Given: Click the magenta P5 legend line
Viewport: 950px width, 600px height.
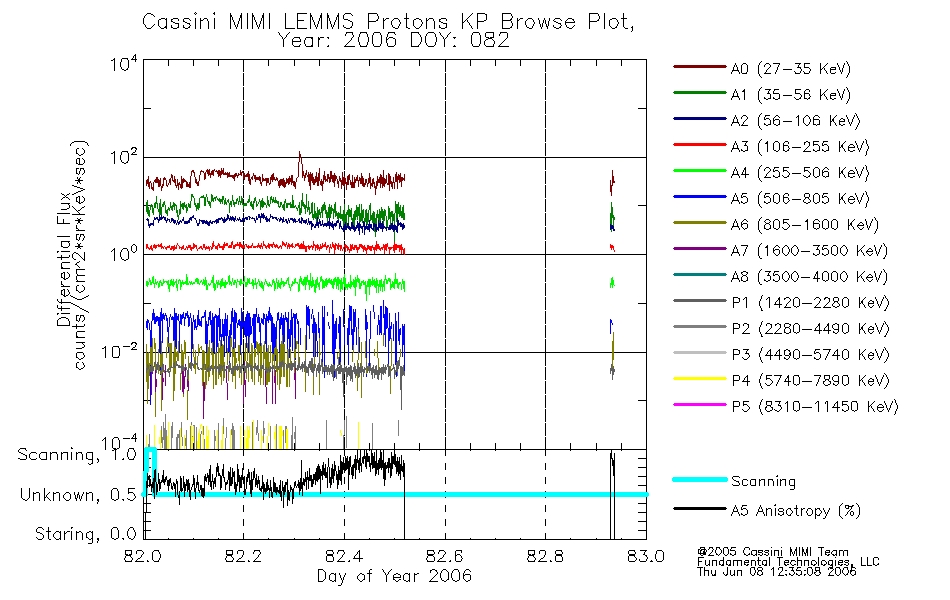Looking at the screenshot, I should click(699, 405).
